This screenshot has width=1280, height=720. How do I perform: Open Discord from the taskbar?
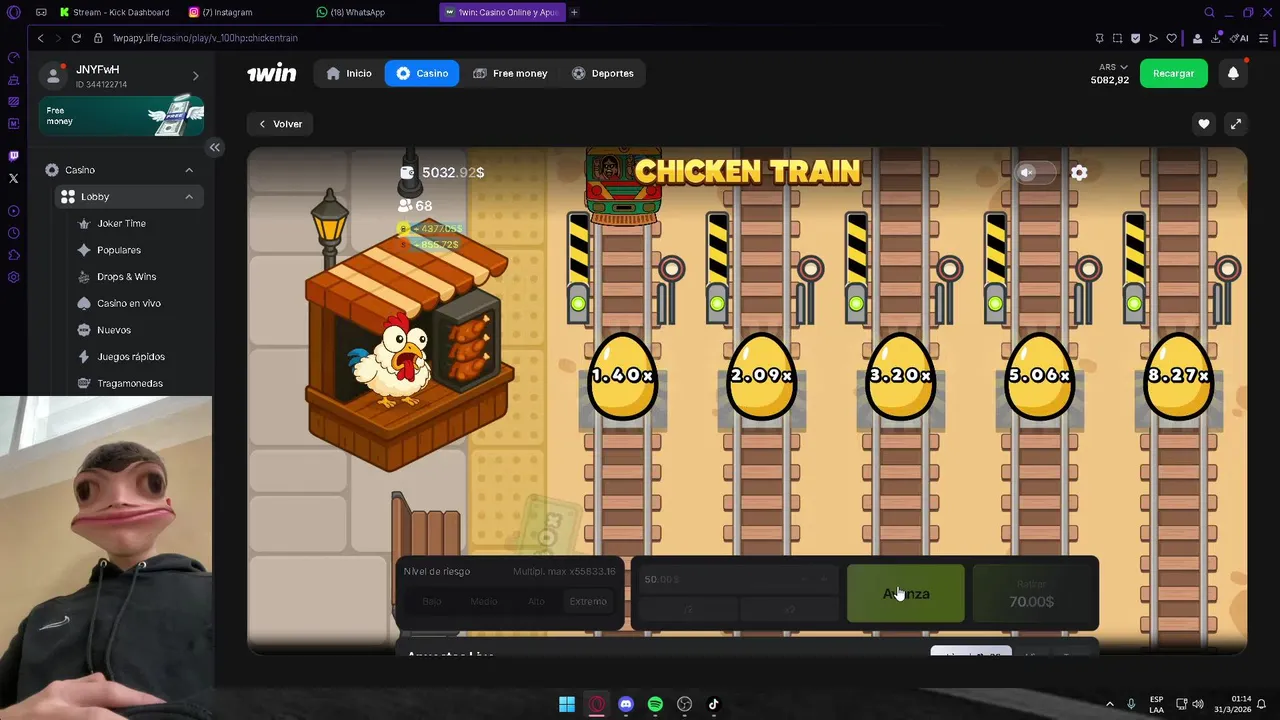(x=626, y=704)
